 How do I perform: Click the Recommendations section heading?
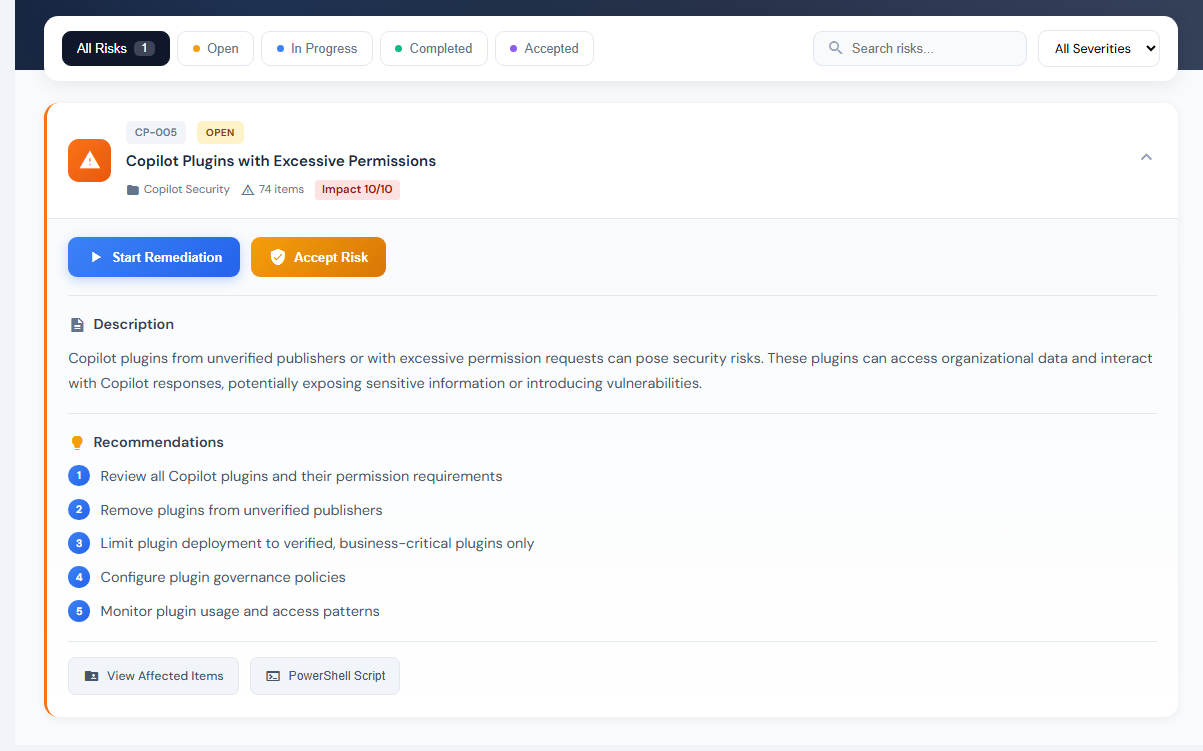tap(159, 442)
